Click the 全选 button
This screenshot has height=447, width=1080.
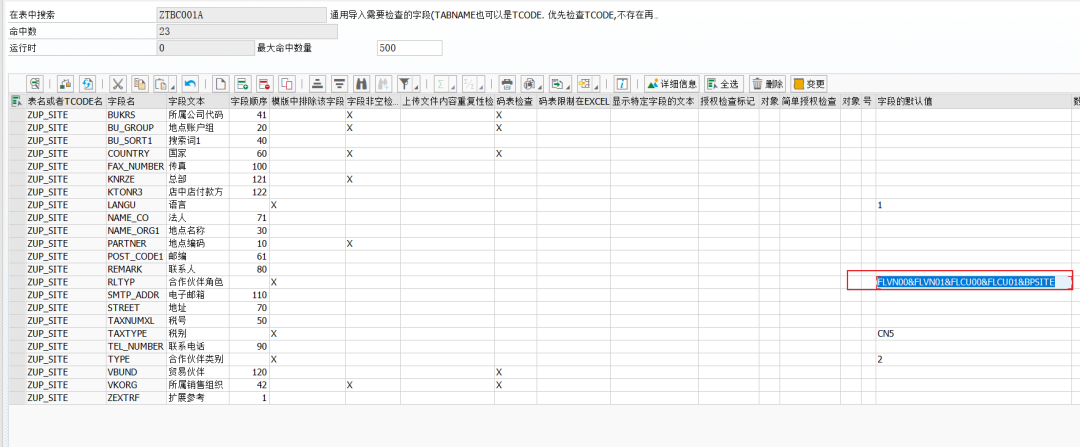click(724, 84)
